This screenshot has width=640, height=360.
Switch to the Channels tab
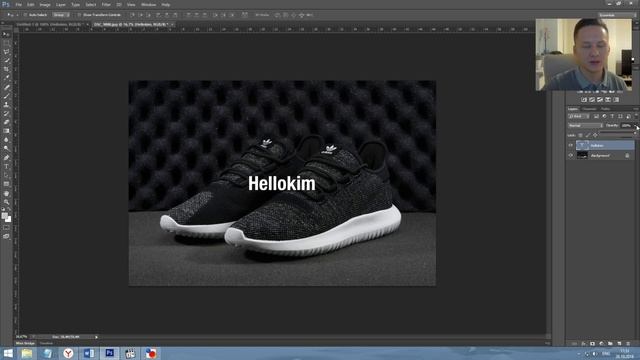click(x=589, y=109)
